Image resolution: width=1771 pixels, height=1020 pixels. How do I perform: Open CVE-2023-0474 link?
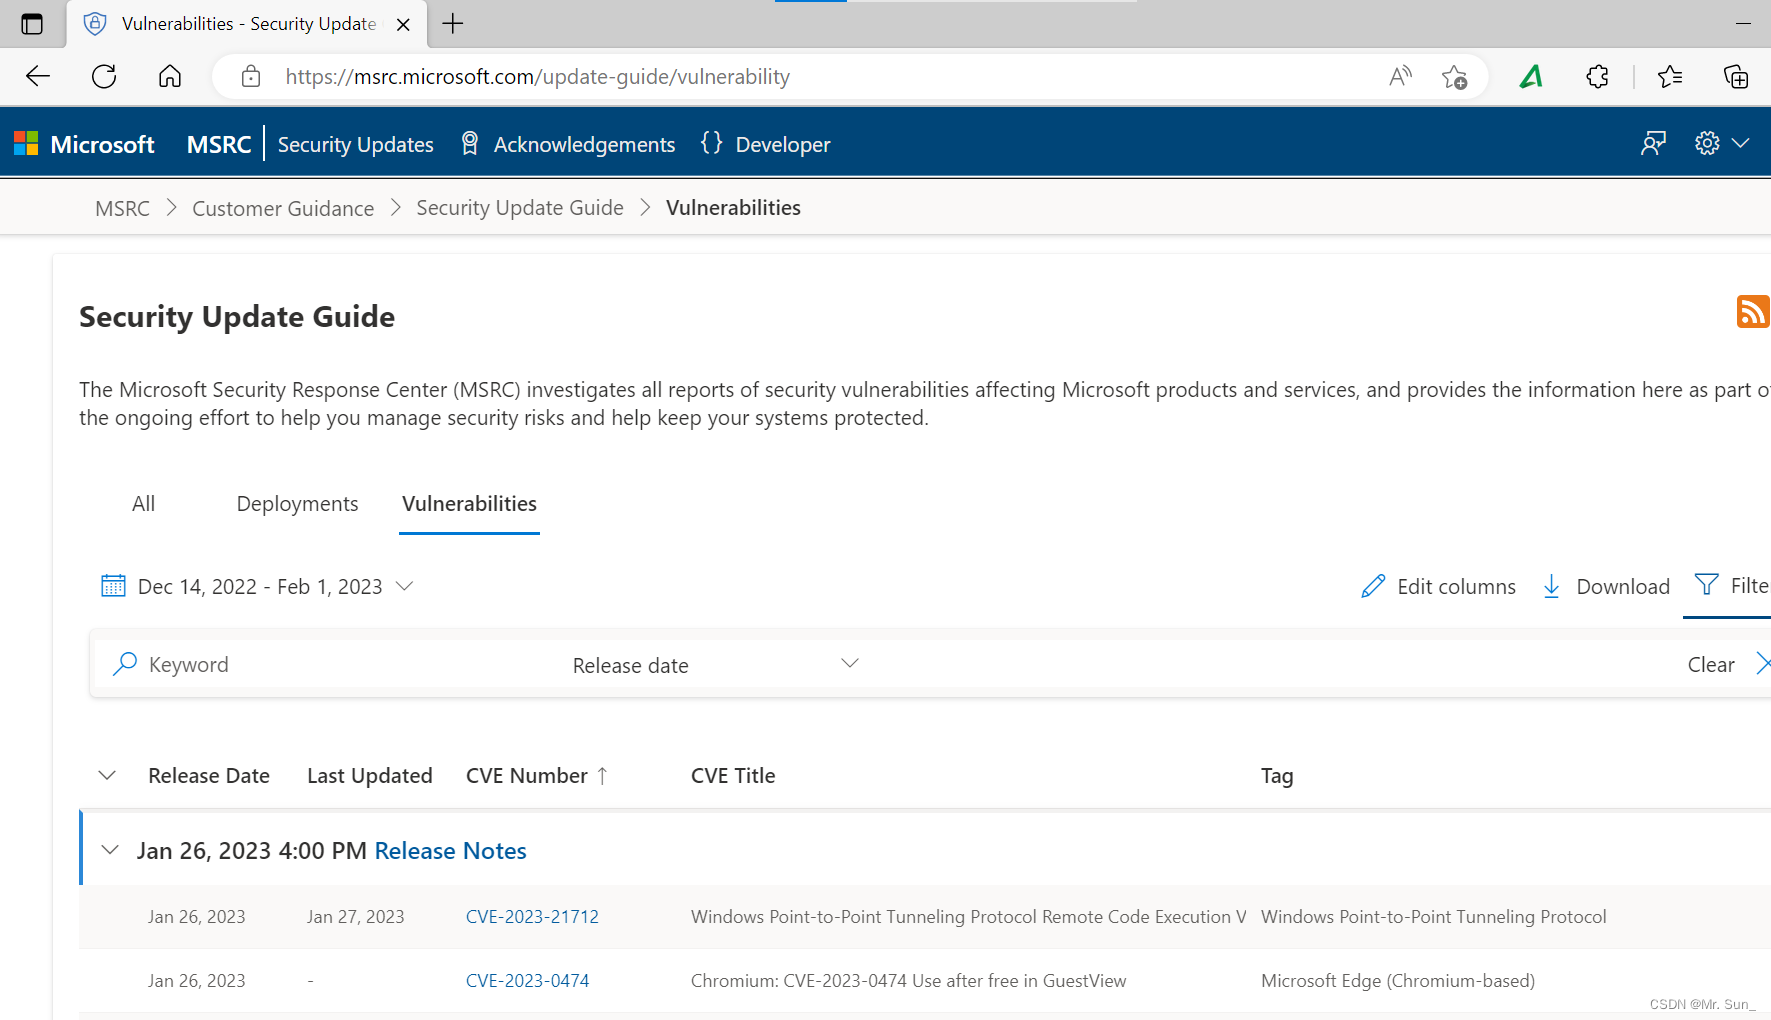coord(527,980)
